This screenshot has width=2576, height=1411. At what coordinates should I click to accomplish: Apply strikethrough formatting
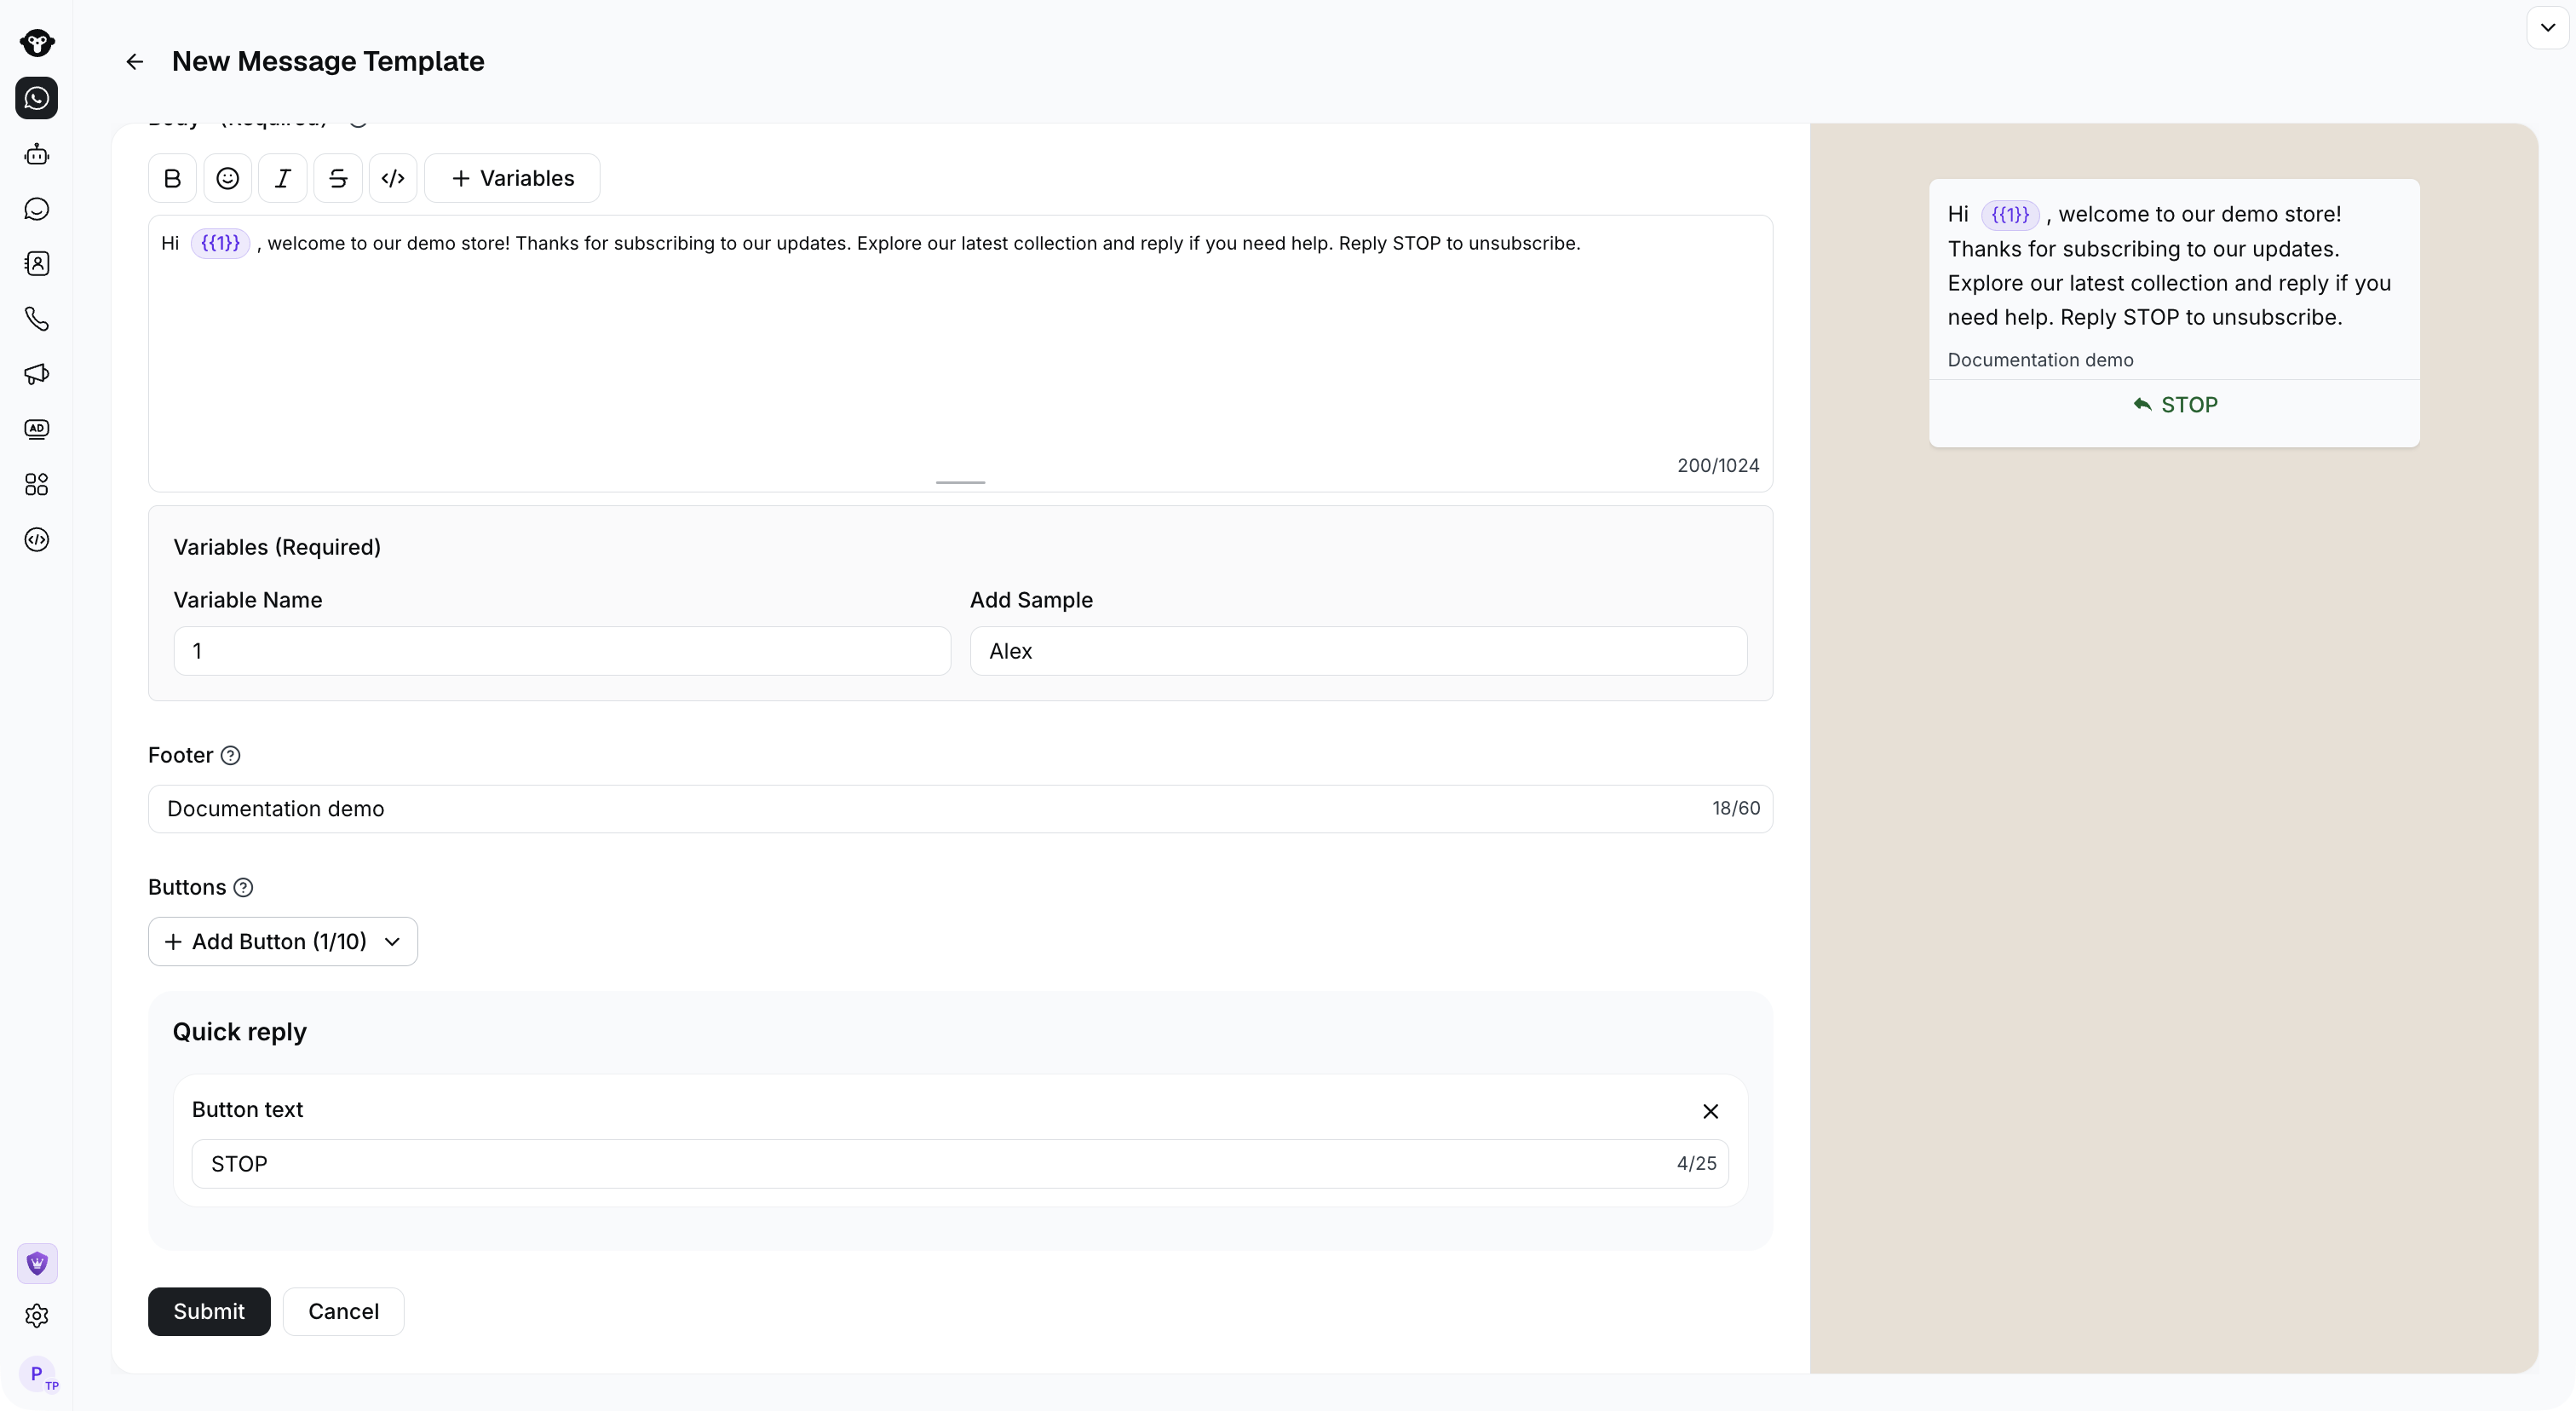click(x=338, y=178)
